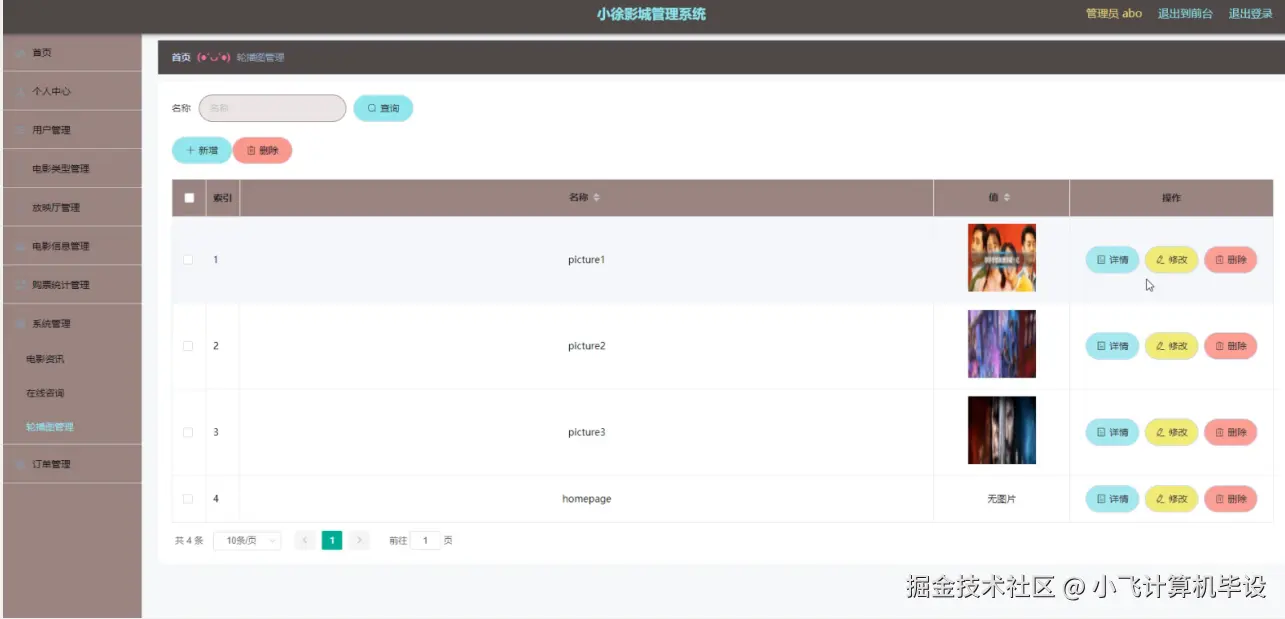Open 首页 in the sidebar
This screenshot has height=619, width=1285.
(72, 52)
